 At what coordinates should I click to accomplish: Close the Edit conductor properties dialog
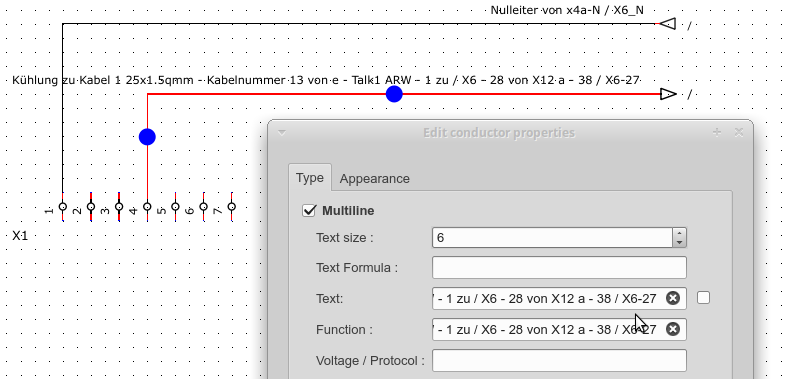click(x=738, y=133)
